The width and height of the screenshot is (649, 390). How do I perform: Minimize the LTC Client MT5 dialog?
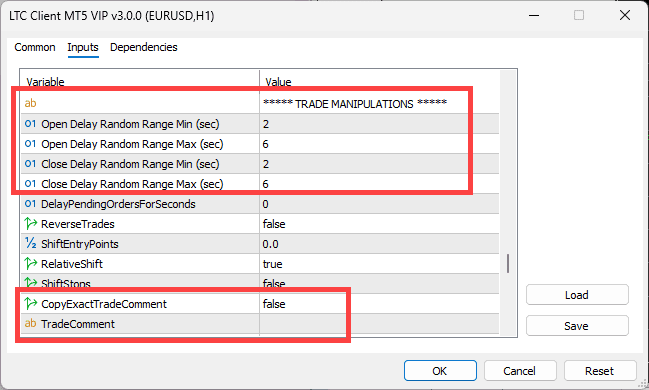tap(534, 15)
